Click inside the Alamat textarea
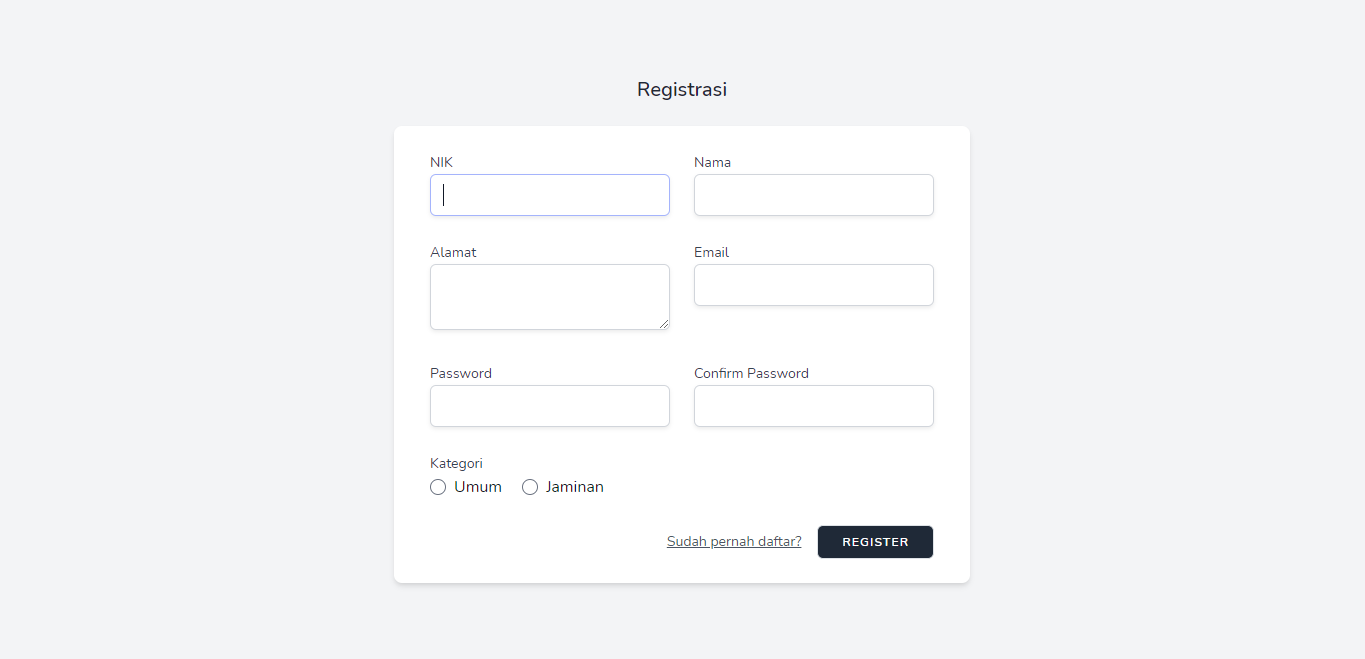1365x659 pixels. [549, 296]
